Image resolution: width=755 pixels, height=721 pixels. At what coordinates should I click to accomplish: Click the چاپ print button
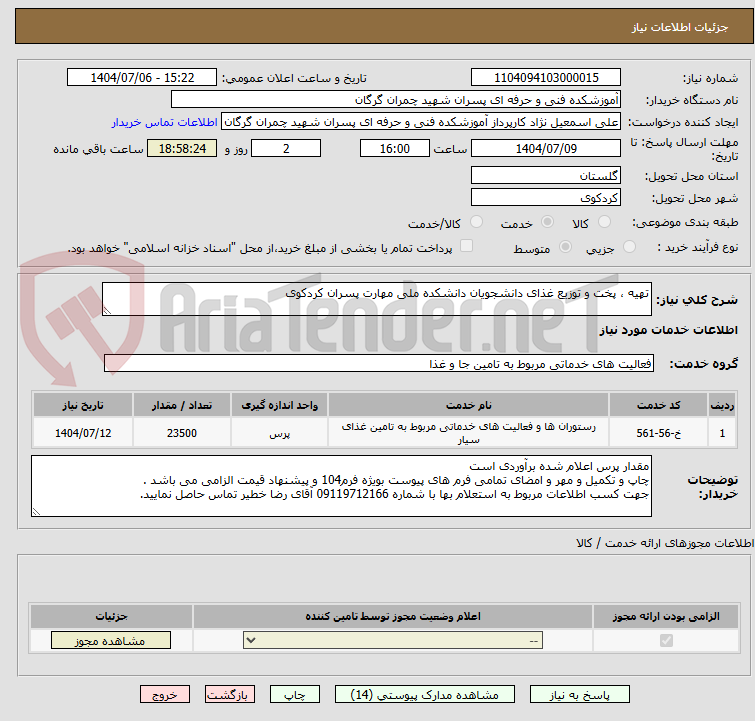point(295,695)
